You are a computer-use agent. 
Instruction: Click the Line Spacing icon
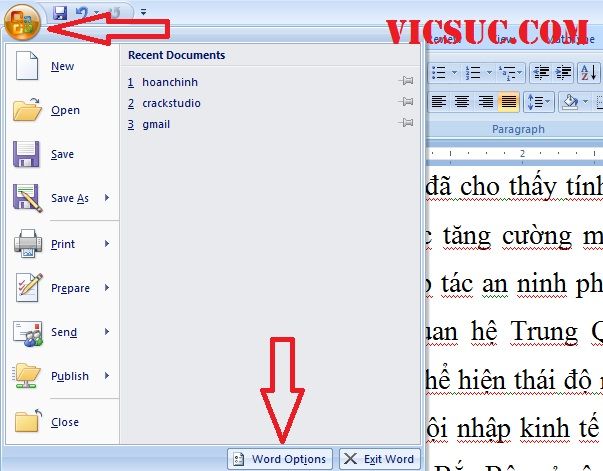[535, 102]
